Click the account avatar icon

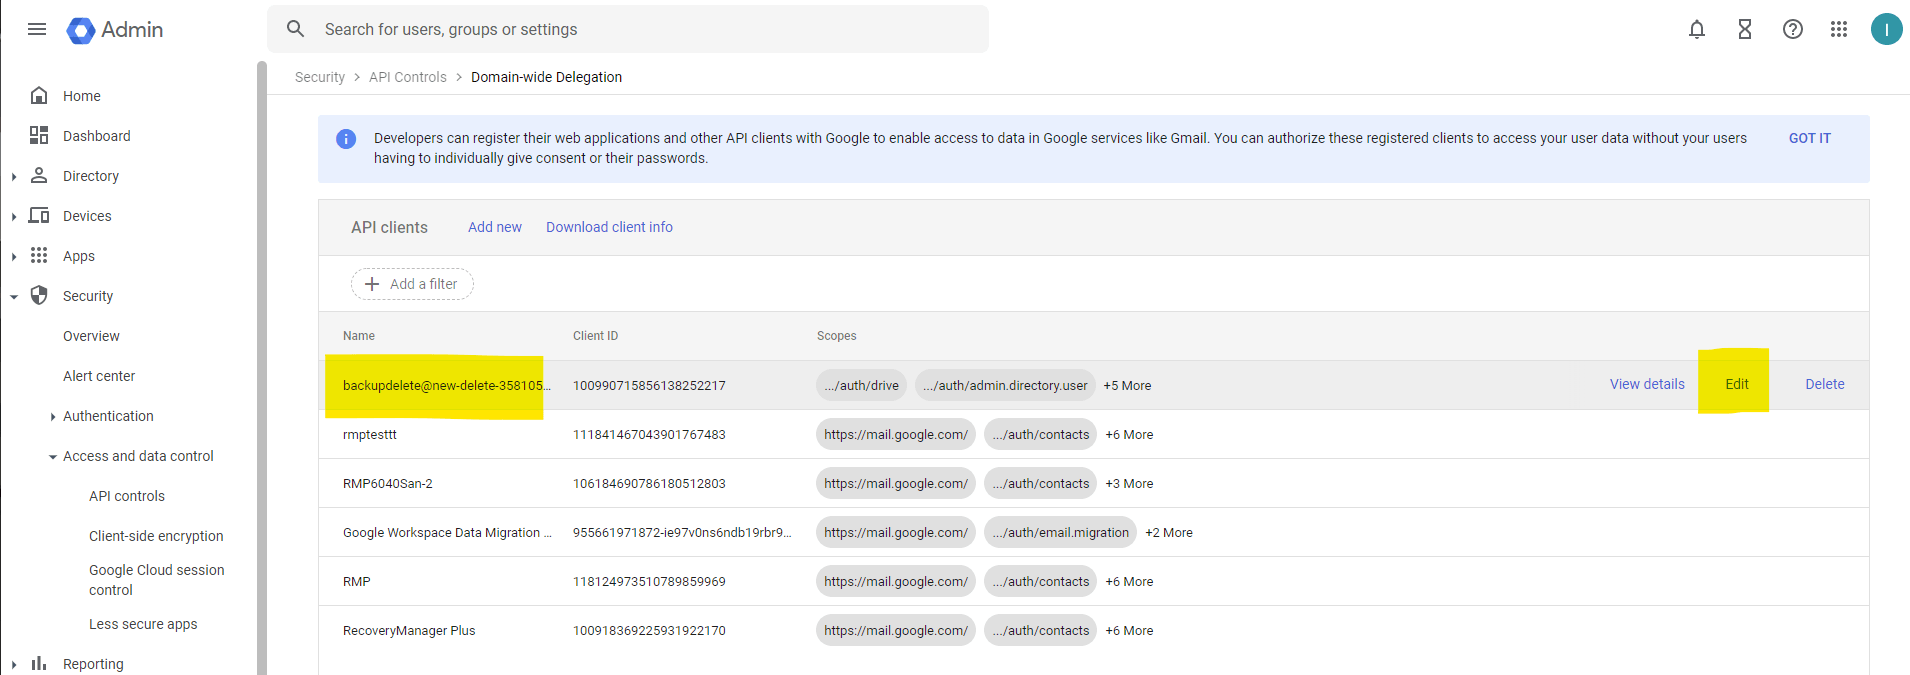(x=1887, y=29)
